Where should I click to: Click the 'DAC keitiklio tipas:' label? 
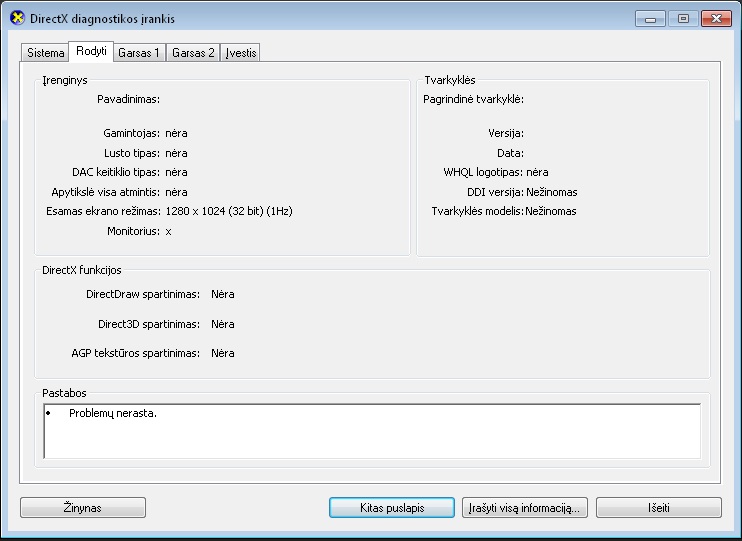[116, 172]
